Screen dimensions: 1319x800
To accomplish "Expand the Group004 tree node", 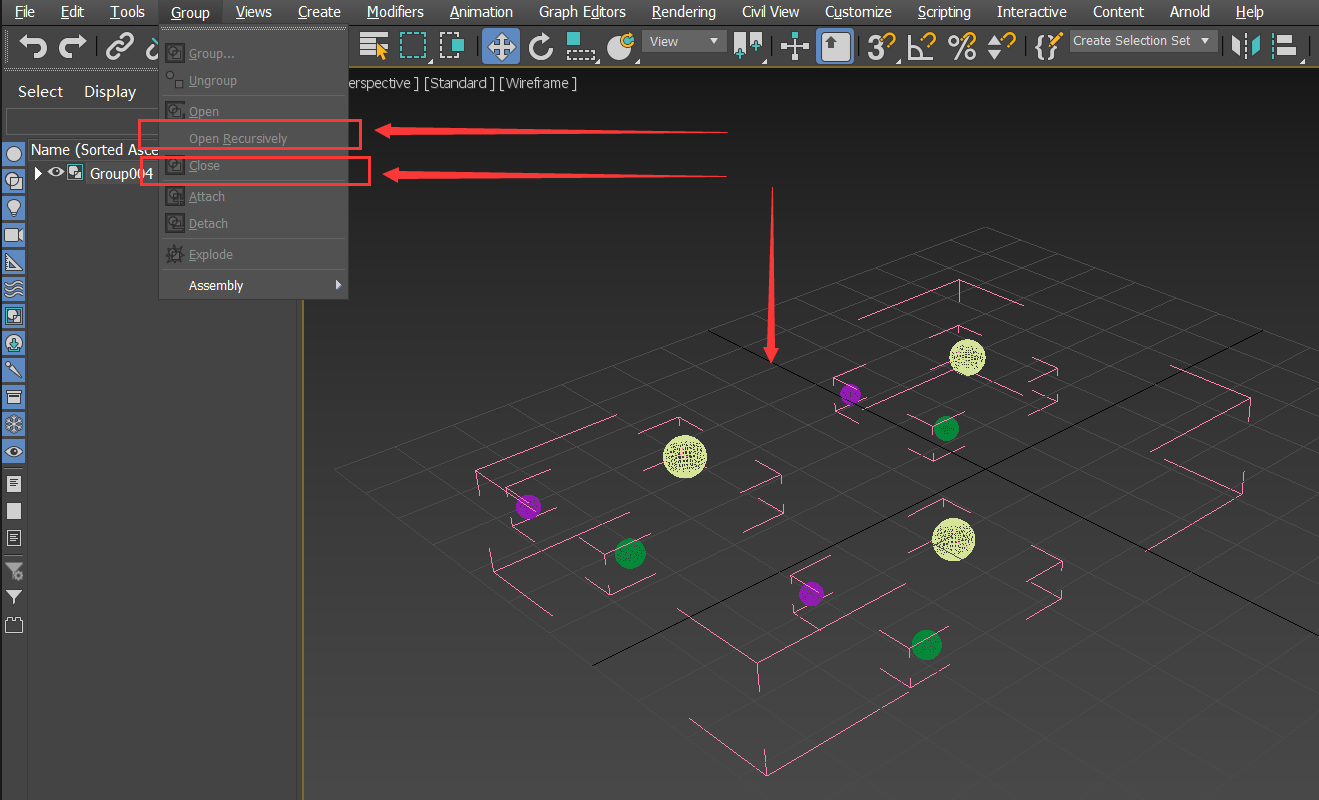I will click(x=39, y=173).
